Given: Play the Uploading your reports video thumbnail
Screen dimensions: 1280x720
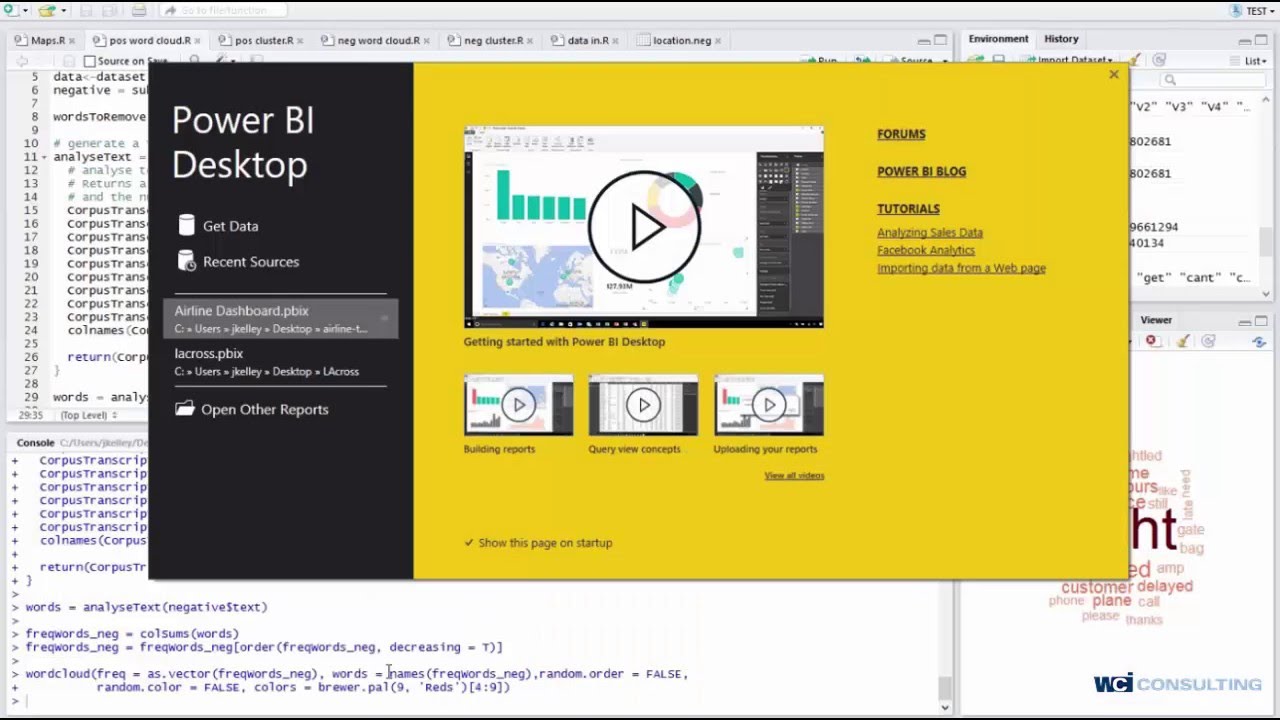Looking at the screenshot, I should [768, 405].
